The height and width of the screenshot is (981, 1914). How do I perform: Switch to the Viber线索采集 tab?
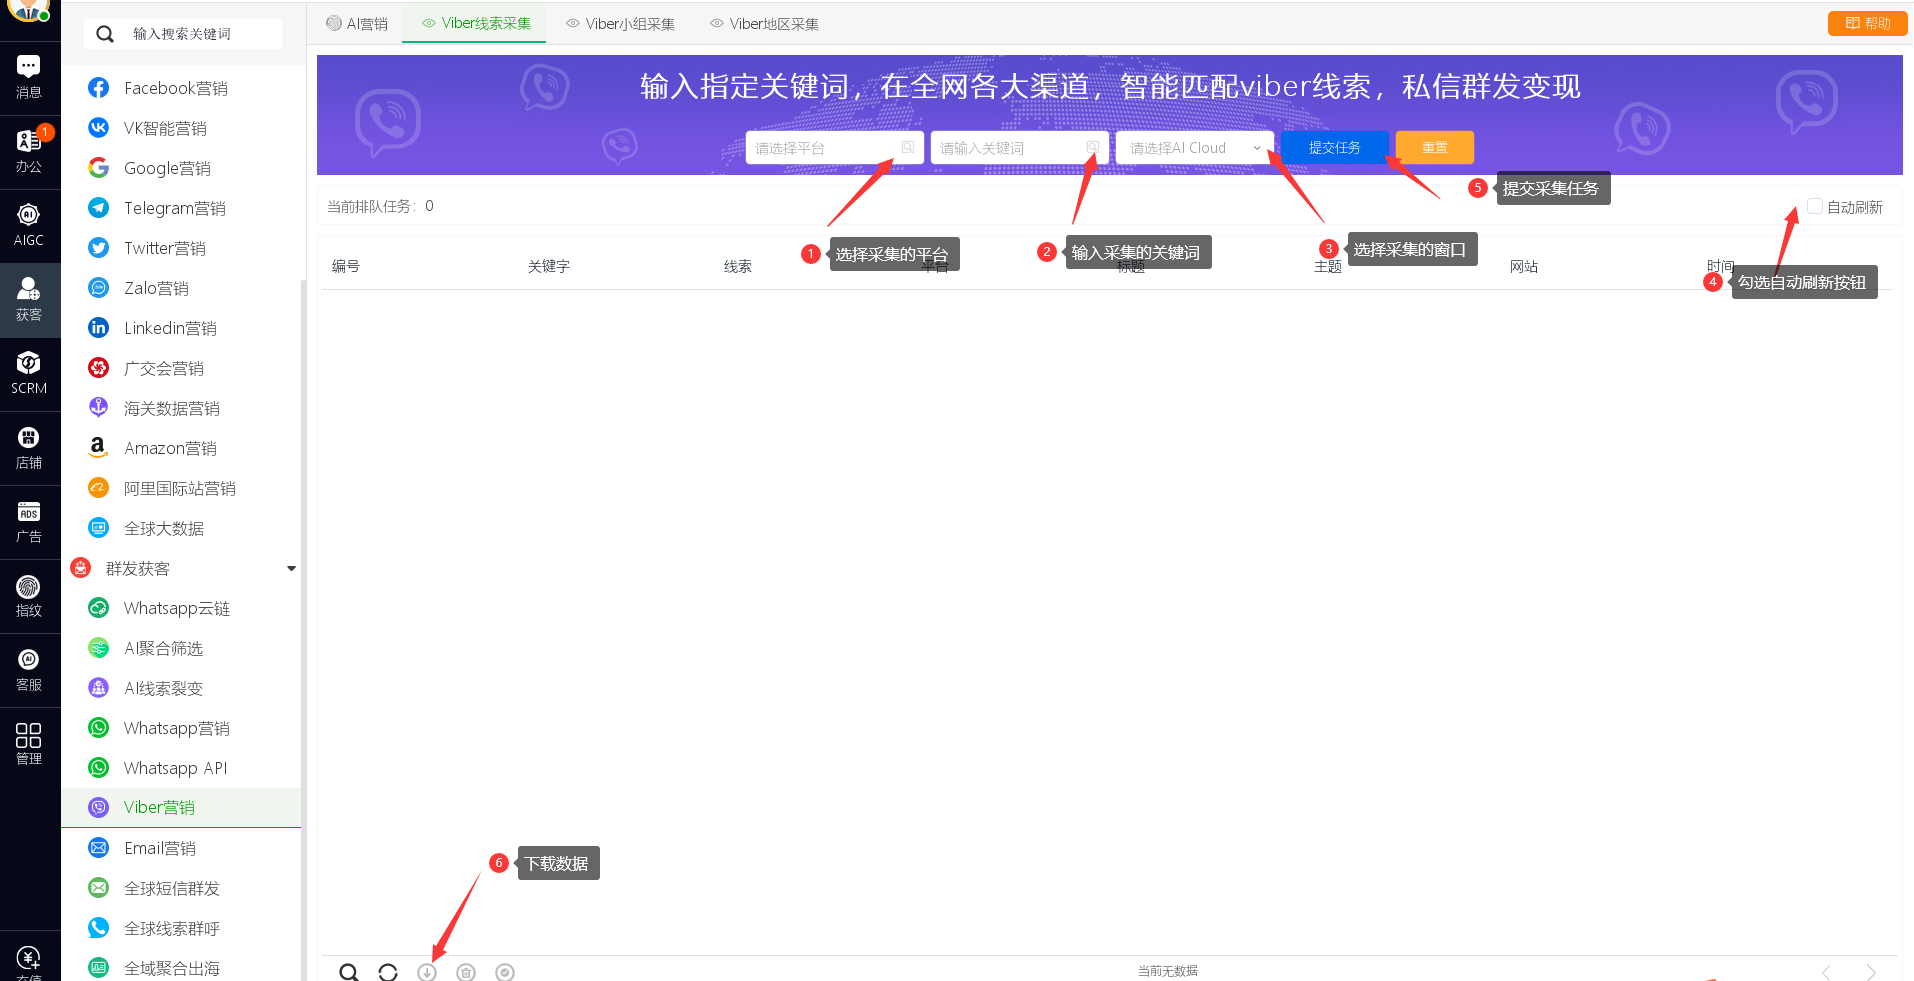point(476,24)
